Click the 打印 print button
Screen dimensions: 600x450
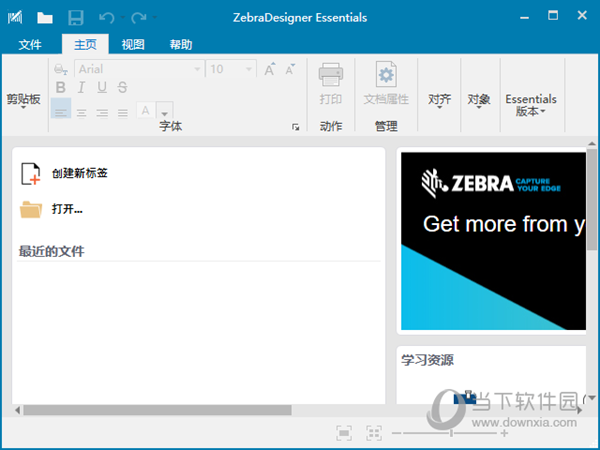click(x=331, y=84)
